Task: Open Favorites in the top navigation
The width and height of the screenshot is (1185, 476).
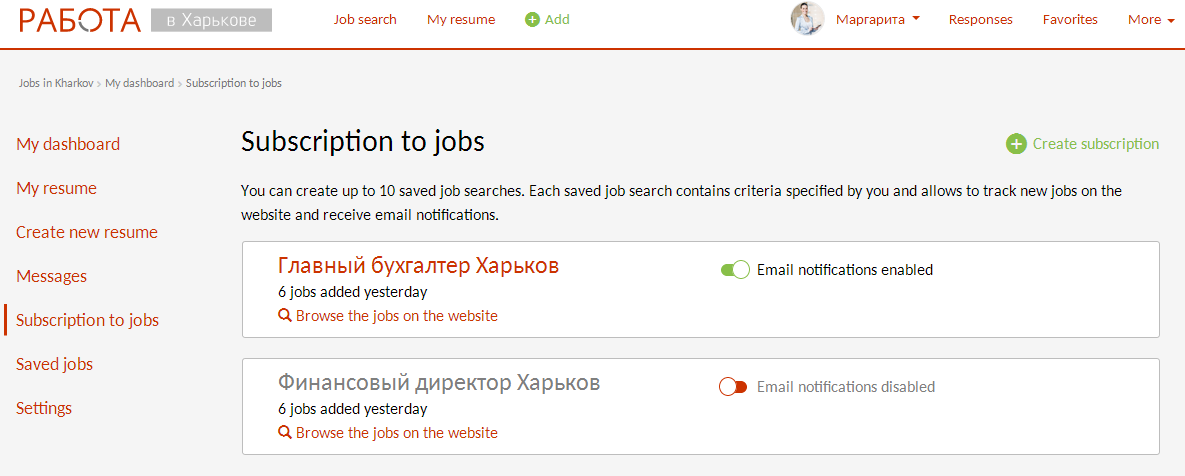Action: 1069,20
